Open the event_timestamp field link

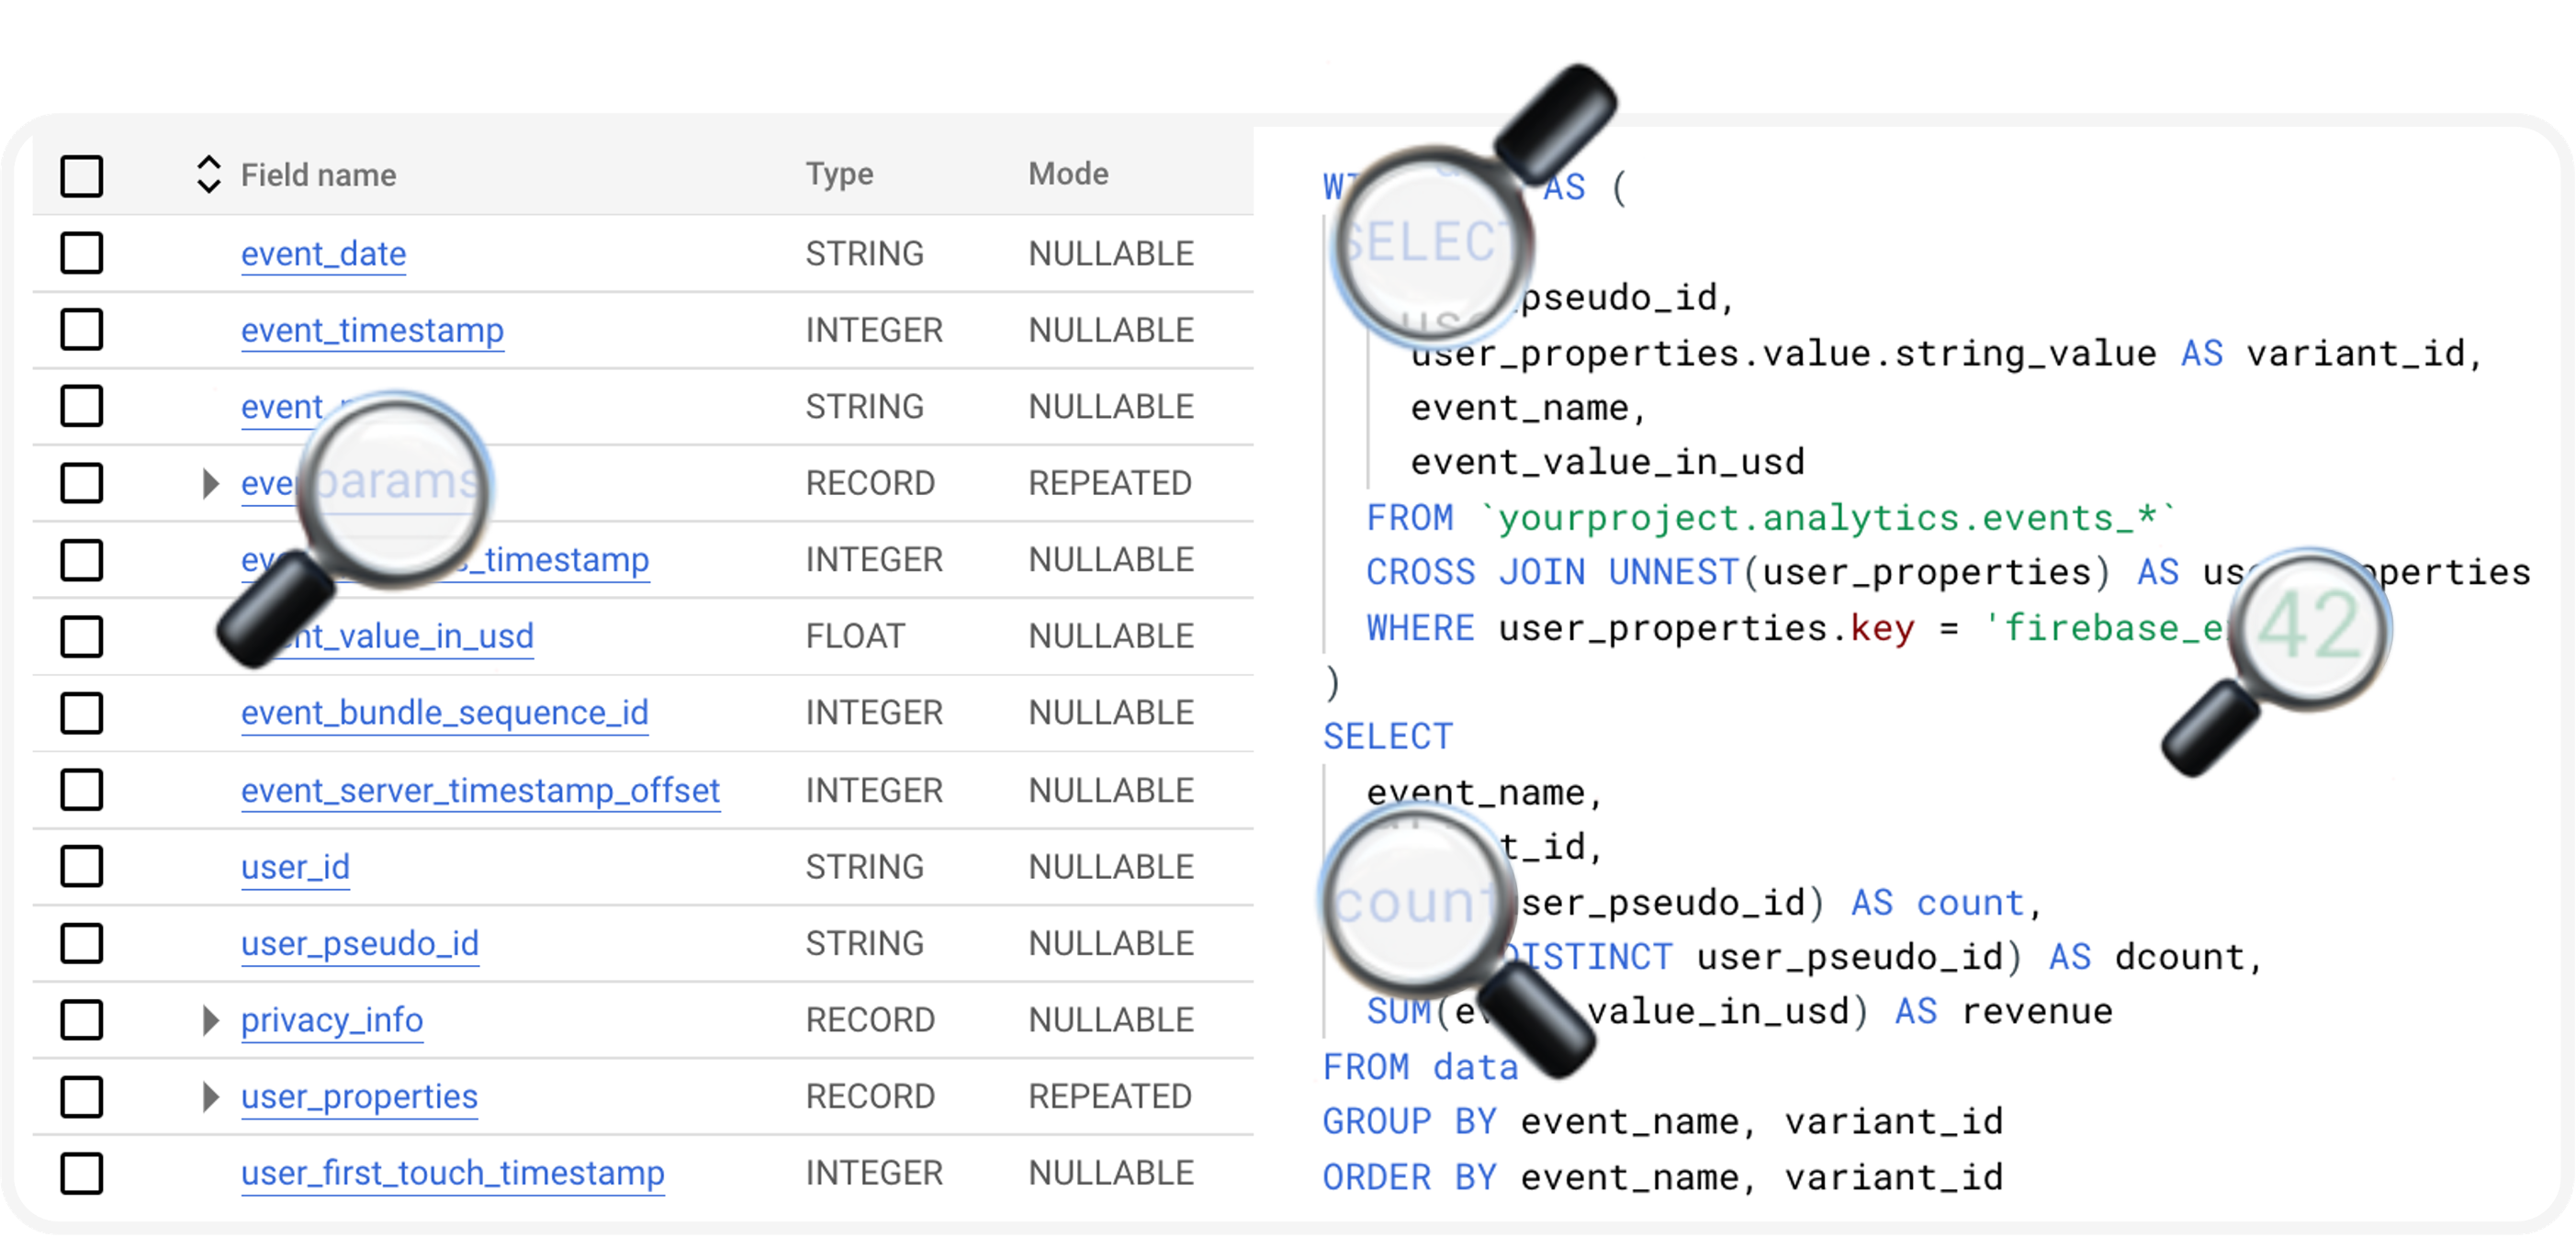[x=372, y=330]
